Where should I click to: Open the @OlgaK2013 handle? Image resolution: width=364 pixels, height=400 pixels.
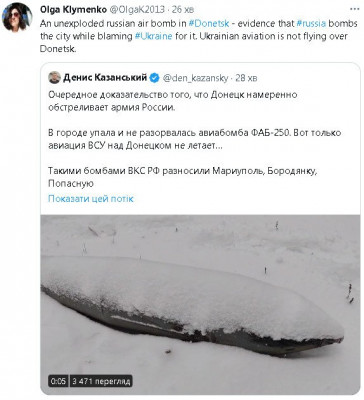pyautogui.click(x=137, y=10)
